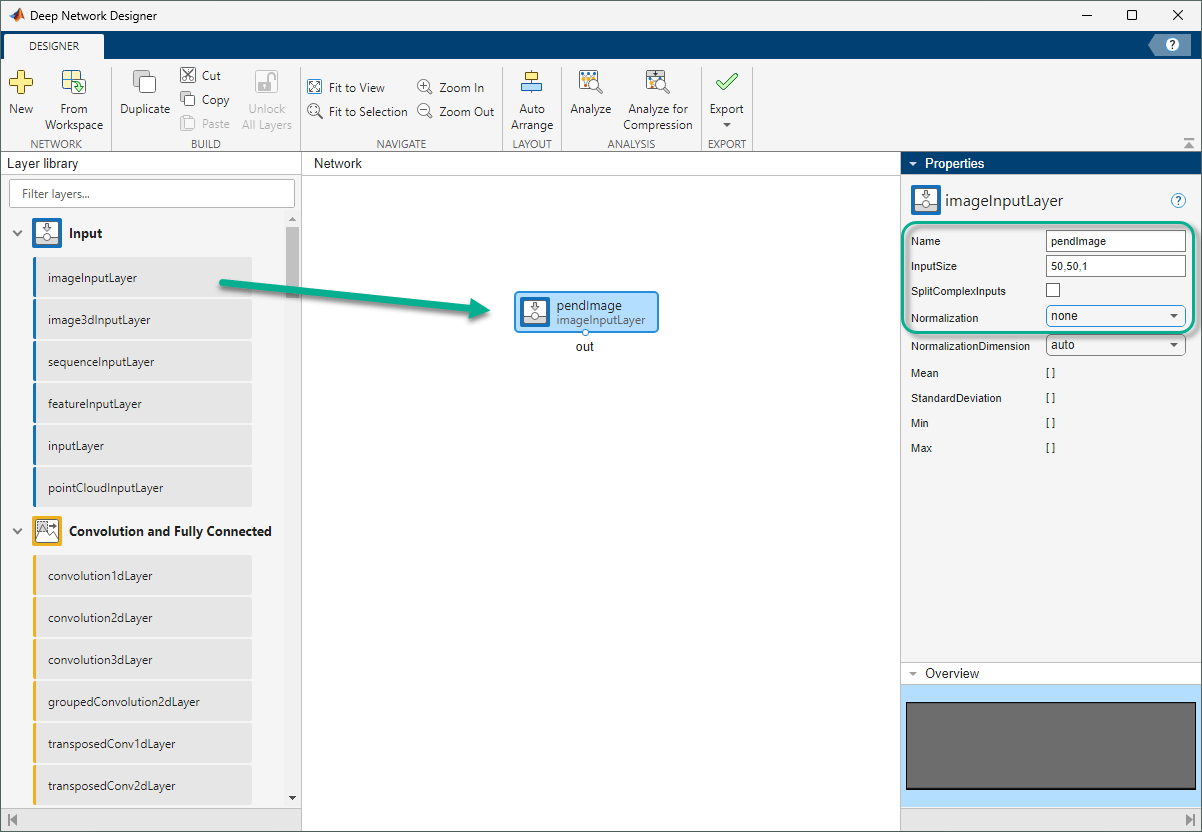Analyze the network
The image size is (1202, 832).
[x=591, y=94]
